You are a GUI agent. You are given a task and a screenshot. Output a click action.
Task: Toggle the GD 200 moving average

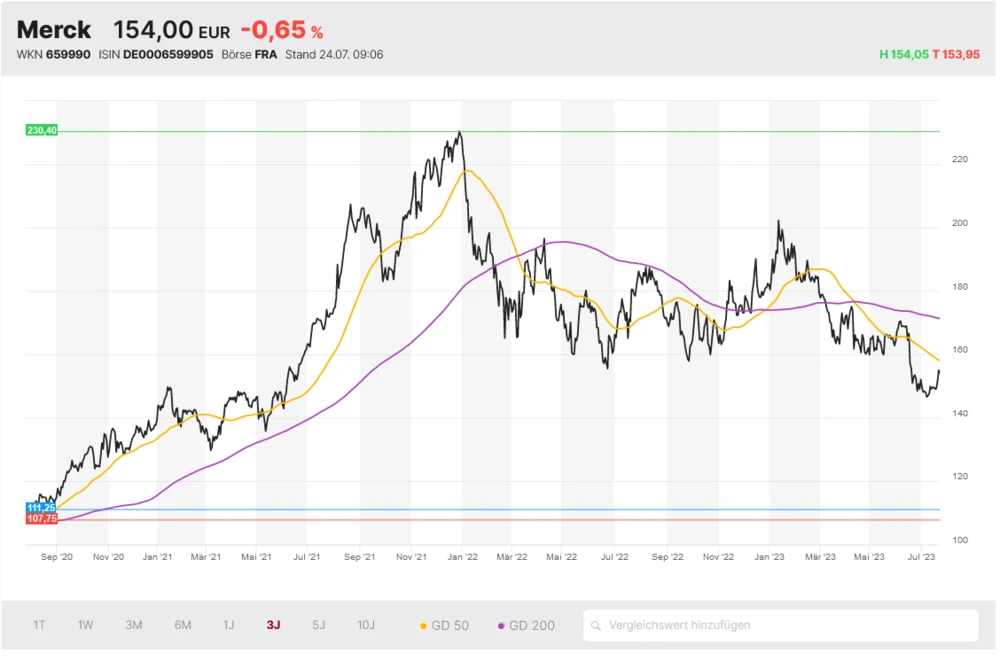coord(526,625)
